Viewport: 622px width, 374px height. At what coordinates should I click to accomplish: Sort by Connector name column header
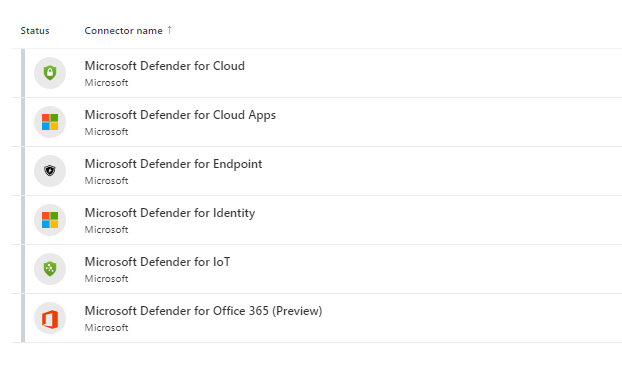123,31
